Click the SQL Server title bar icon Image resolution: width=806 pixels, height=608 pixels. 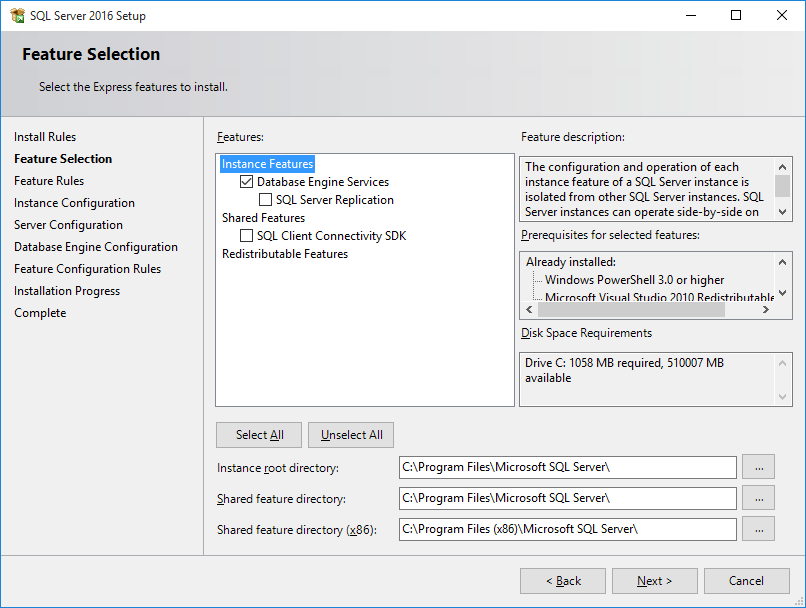tap(16, 15)
